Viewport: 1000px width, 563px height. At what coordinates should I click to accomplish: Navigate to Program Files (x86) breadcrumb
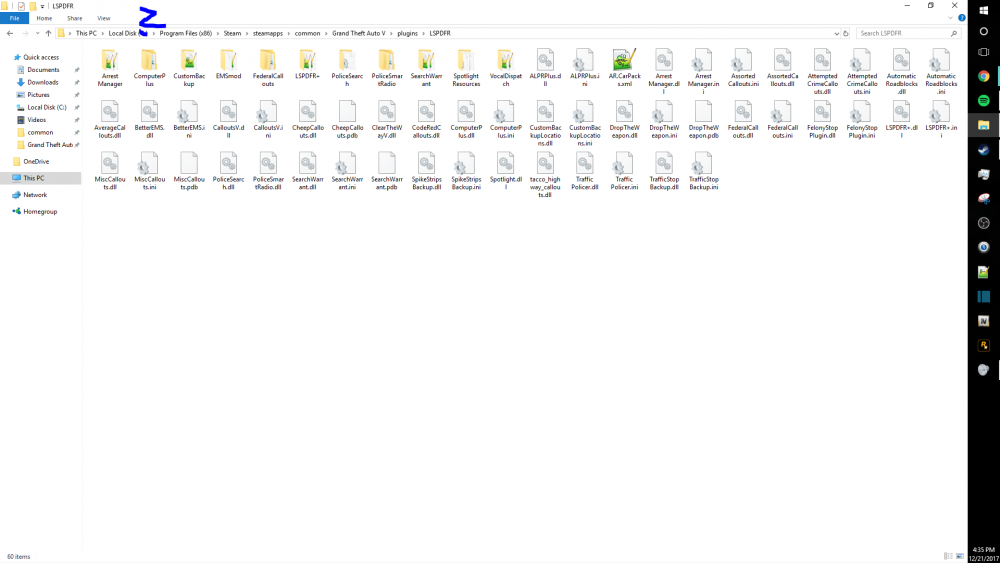[x=186, y=33]
